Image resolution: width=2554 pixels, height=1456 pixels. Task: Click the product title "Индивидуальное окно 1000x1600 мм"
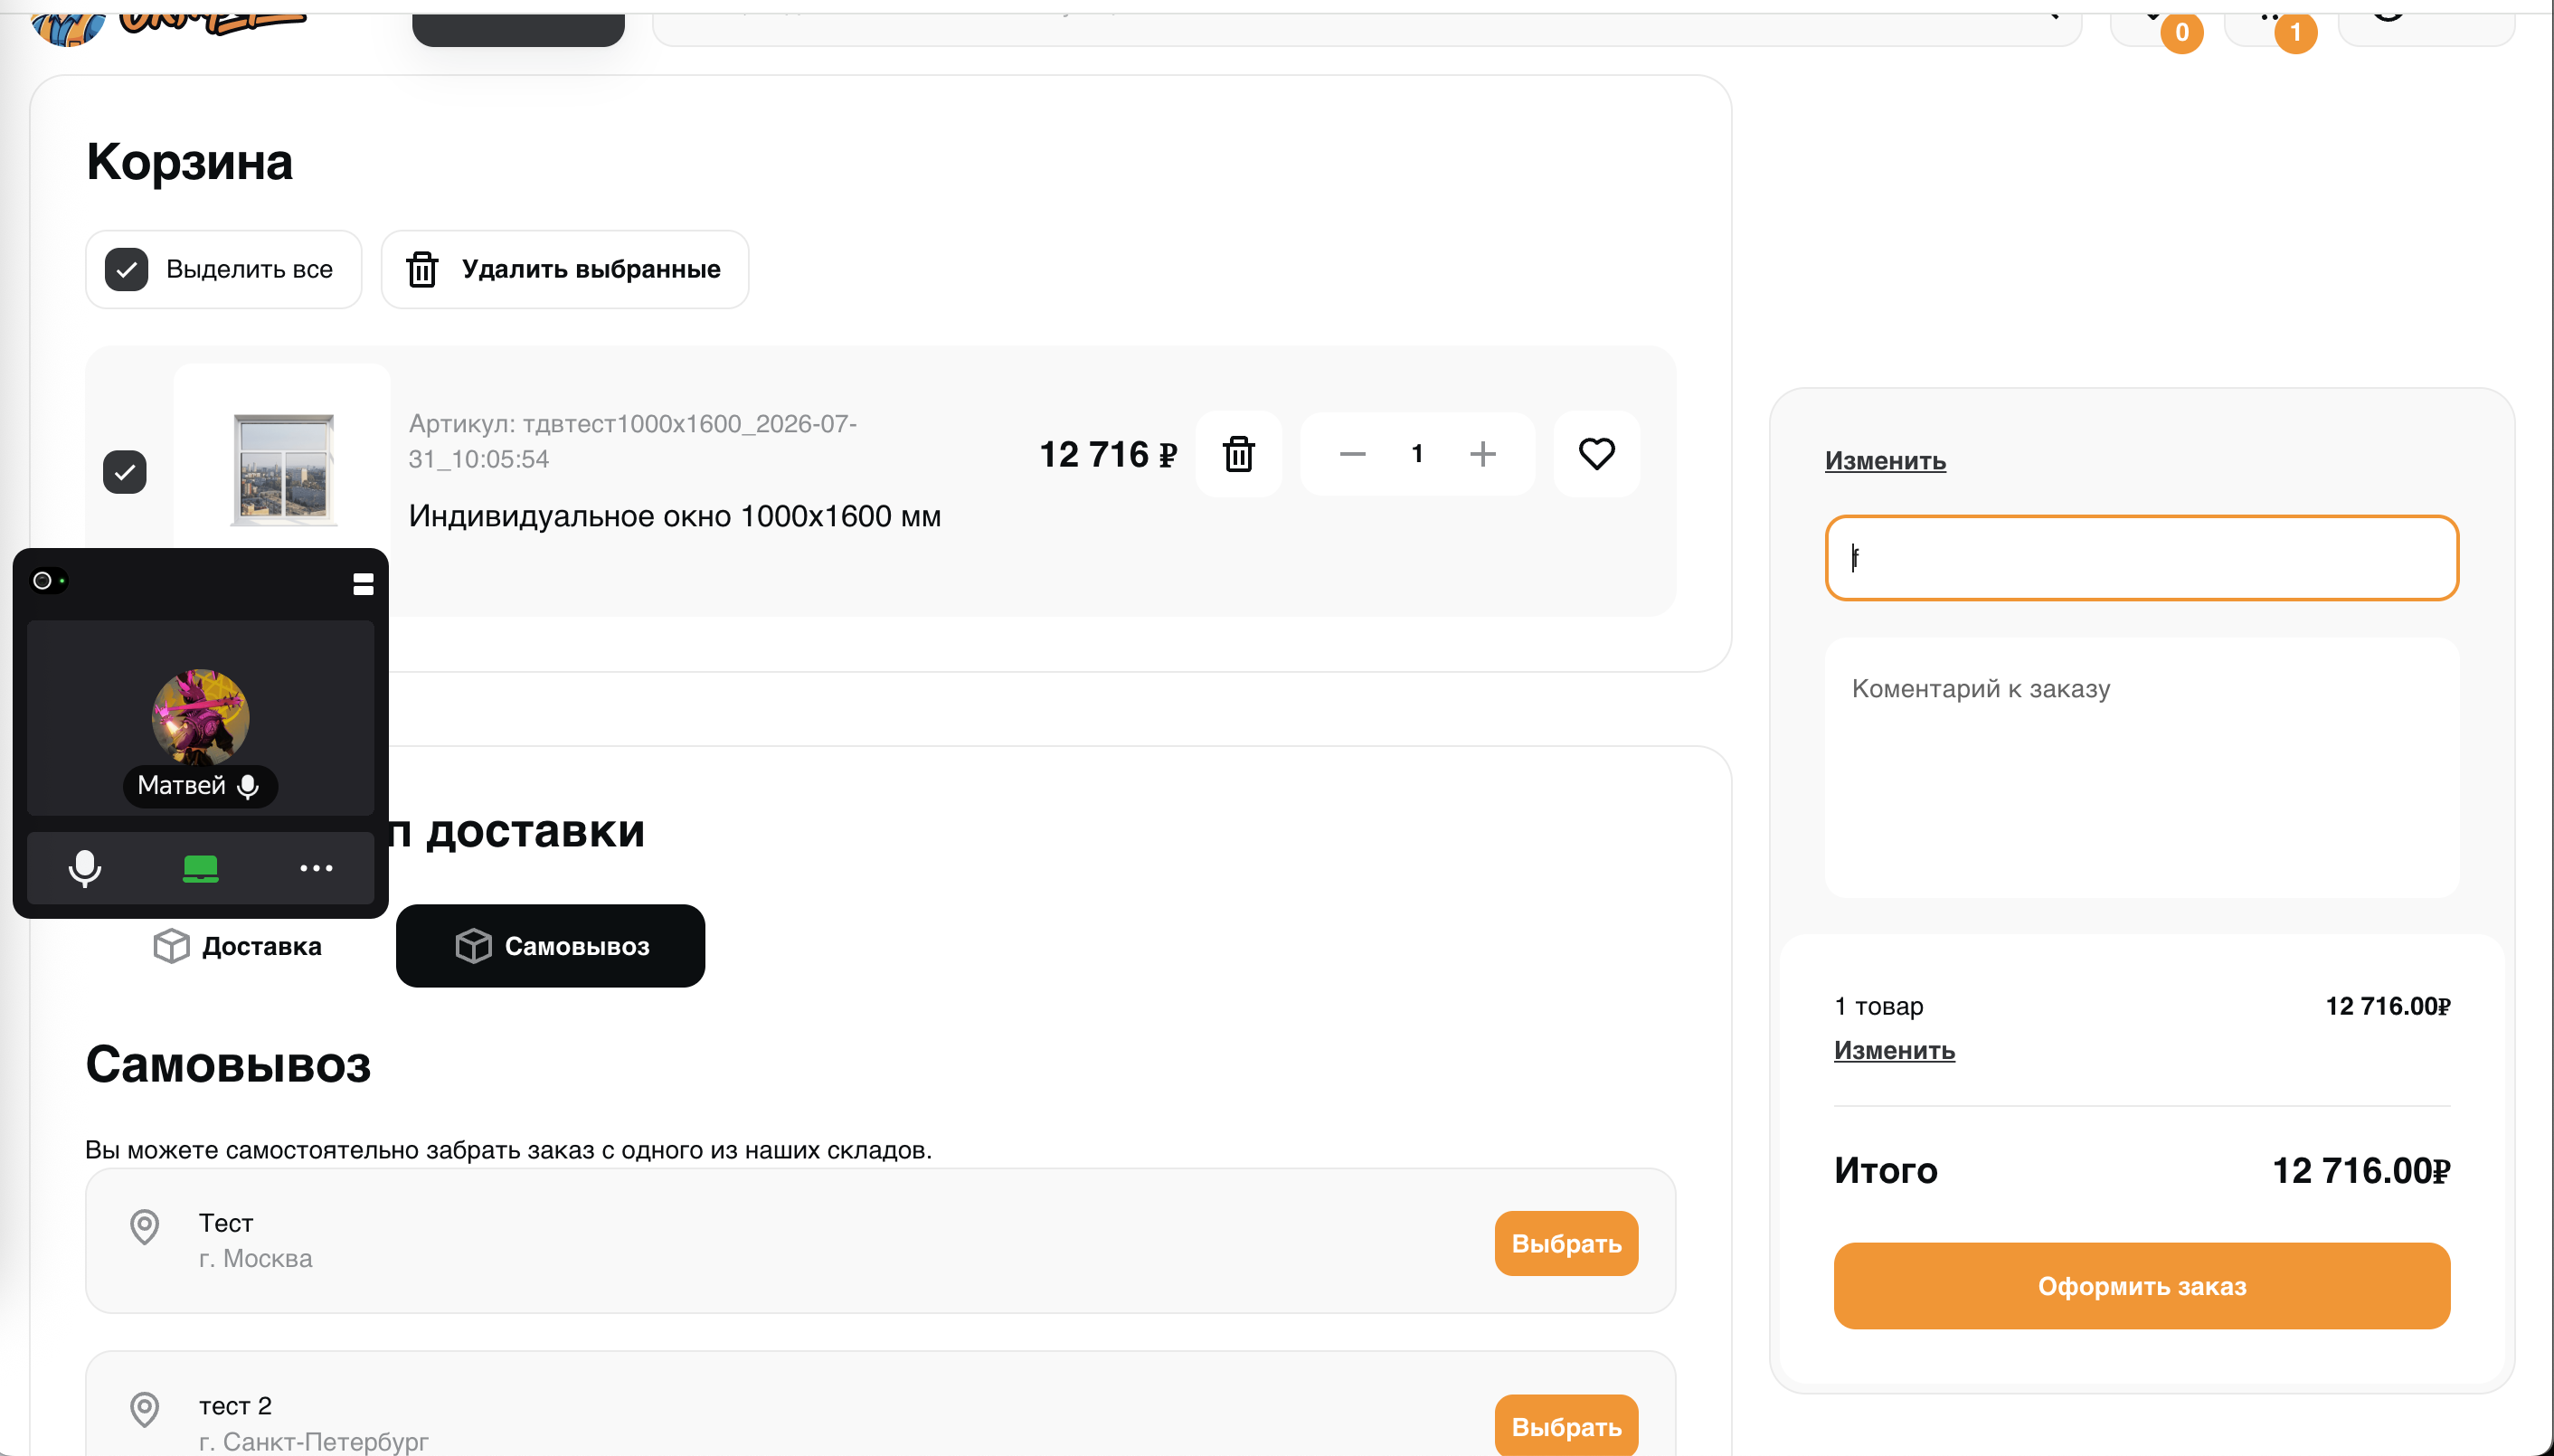click(675, 517)
